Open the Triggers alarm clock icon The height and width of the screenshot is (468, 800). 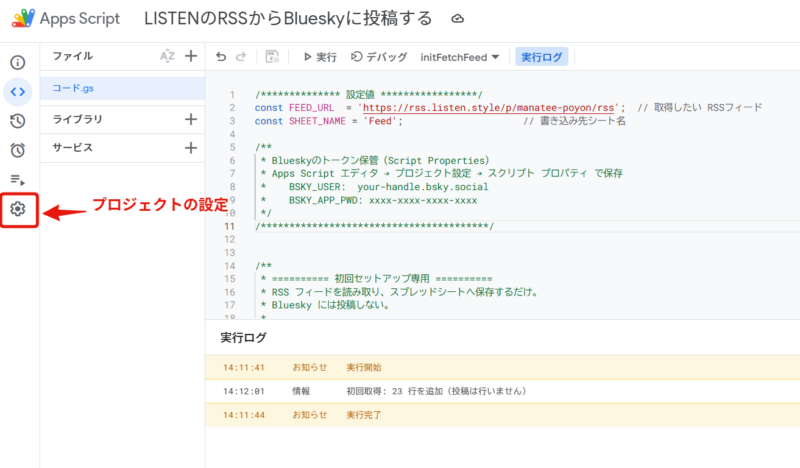coord(18,150)
